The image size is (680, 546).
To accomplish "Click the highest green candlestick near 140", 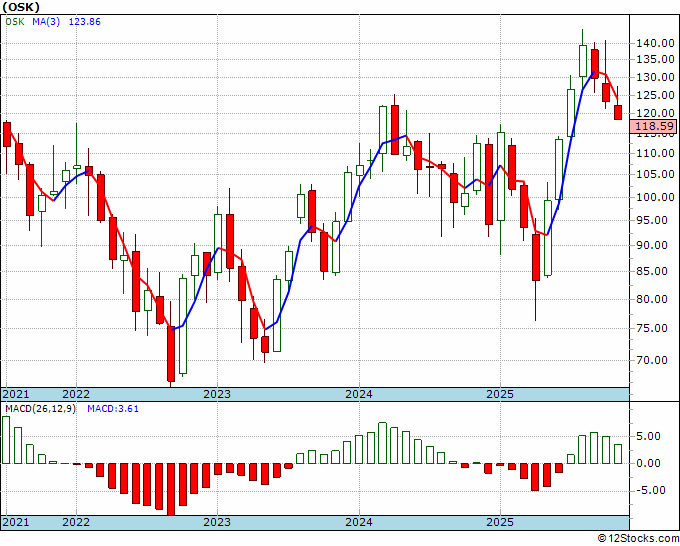I will pyautogui.click(x=583, y=61).
